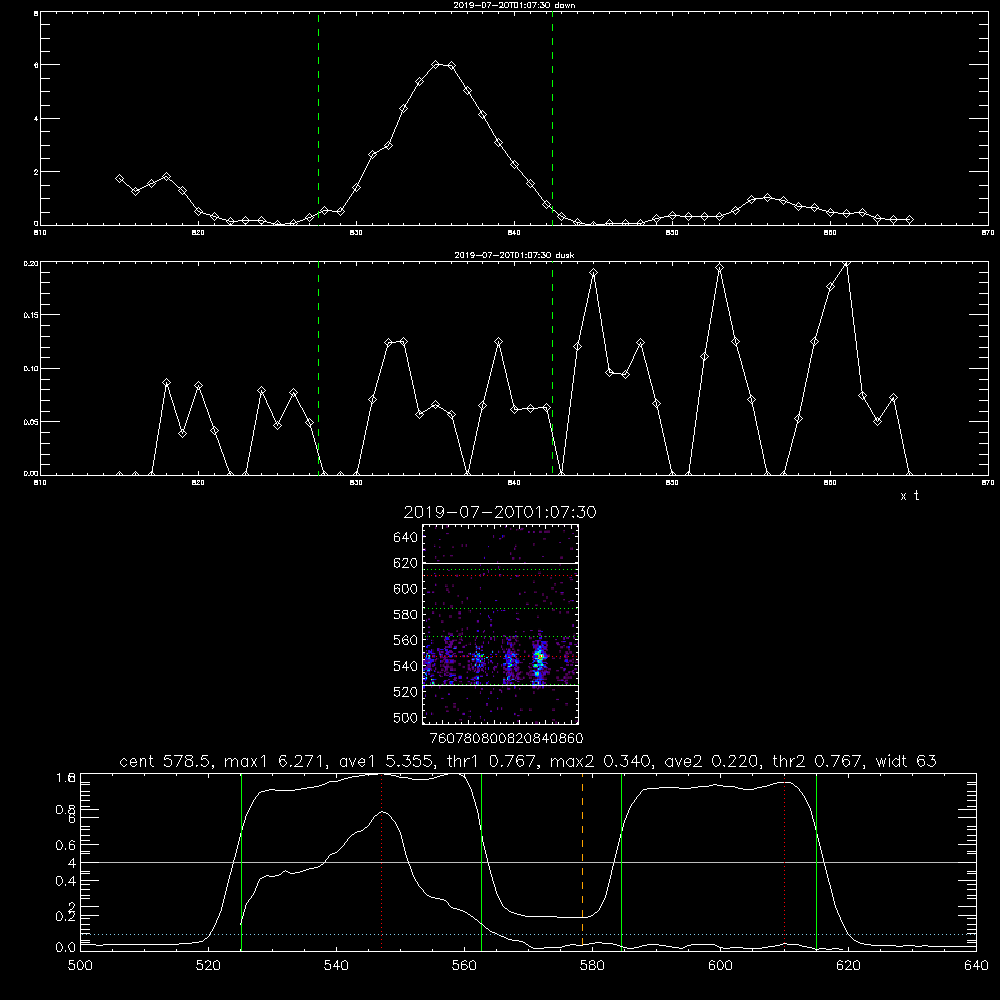Viewport: 1000px width, 1000px height.
Task: Click the "560" tick label on bottom plot x-axis
Action: 464,966
